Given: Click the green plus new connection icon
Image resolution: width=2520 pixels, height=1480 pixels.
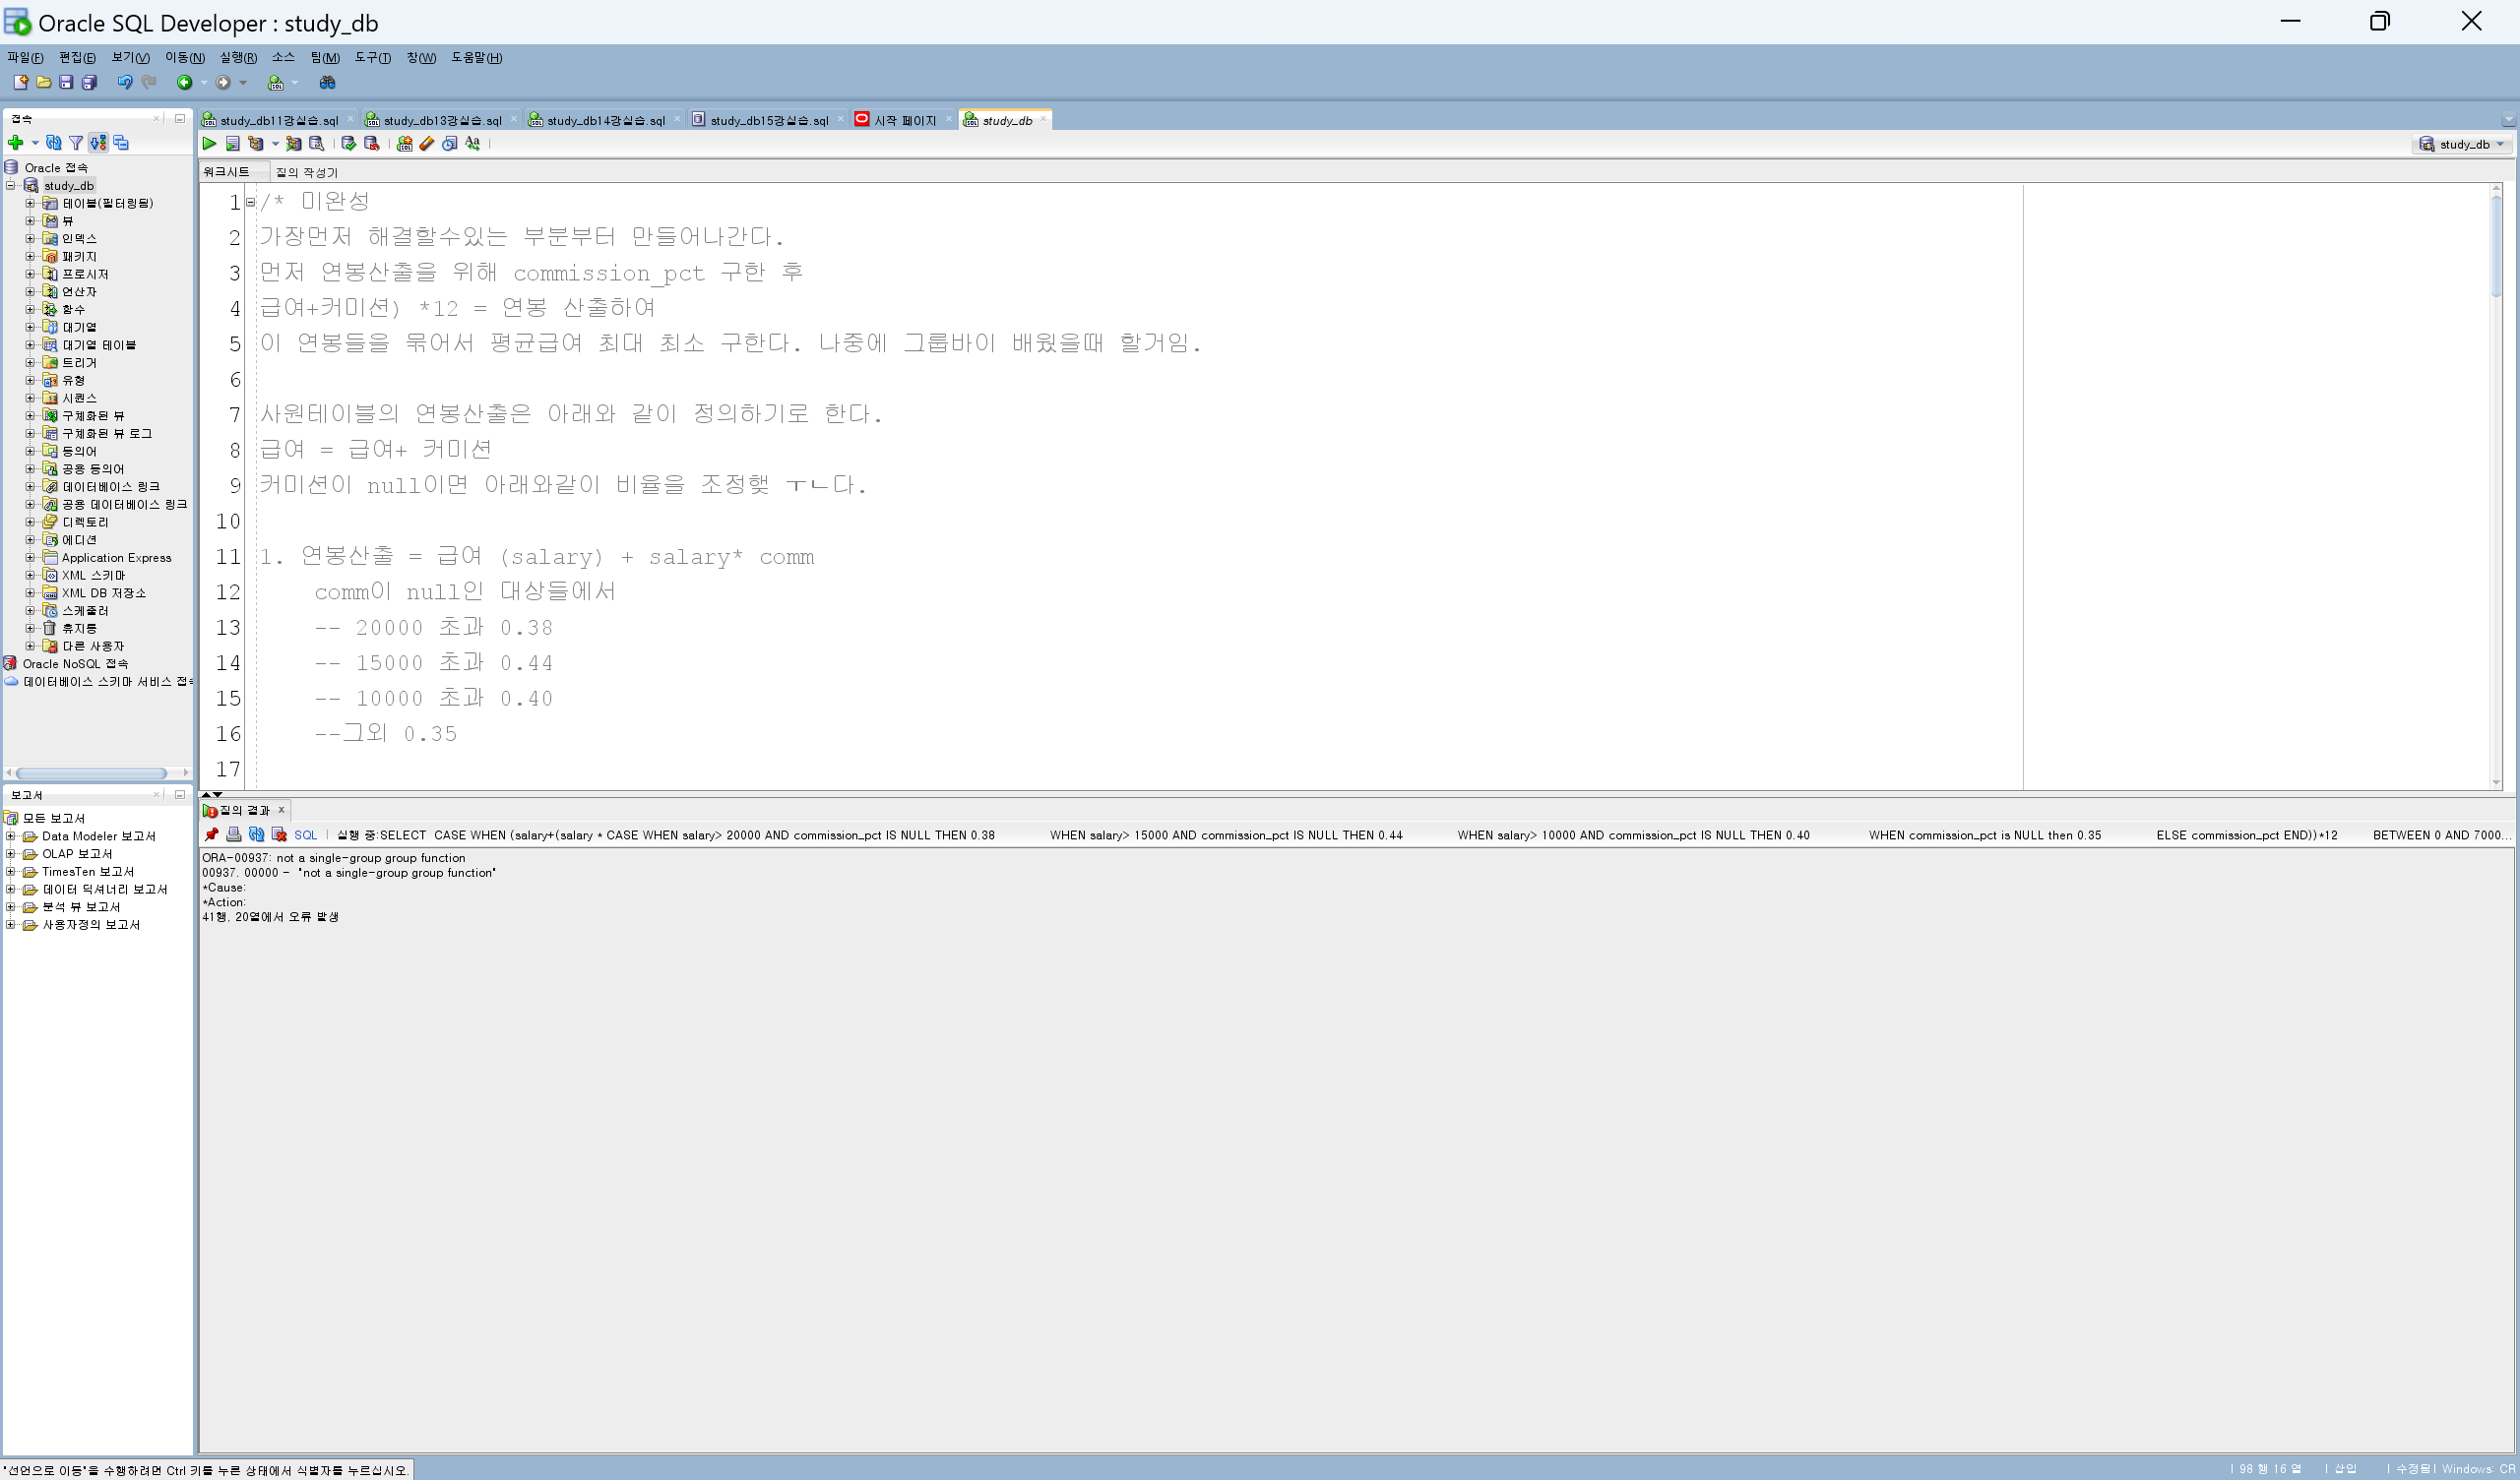Looking at the screenshot, I should coord(15,143).
